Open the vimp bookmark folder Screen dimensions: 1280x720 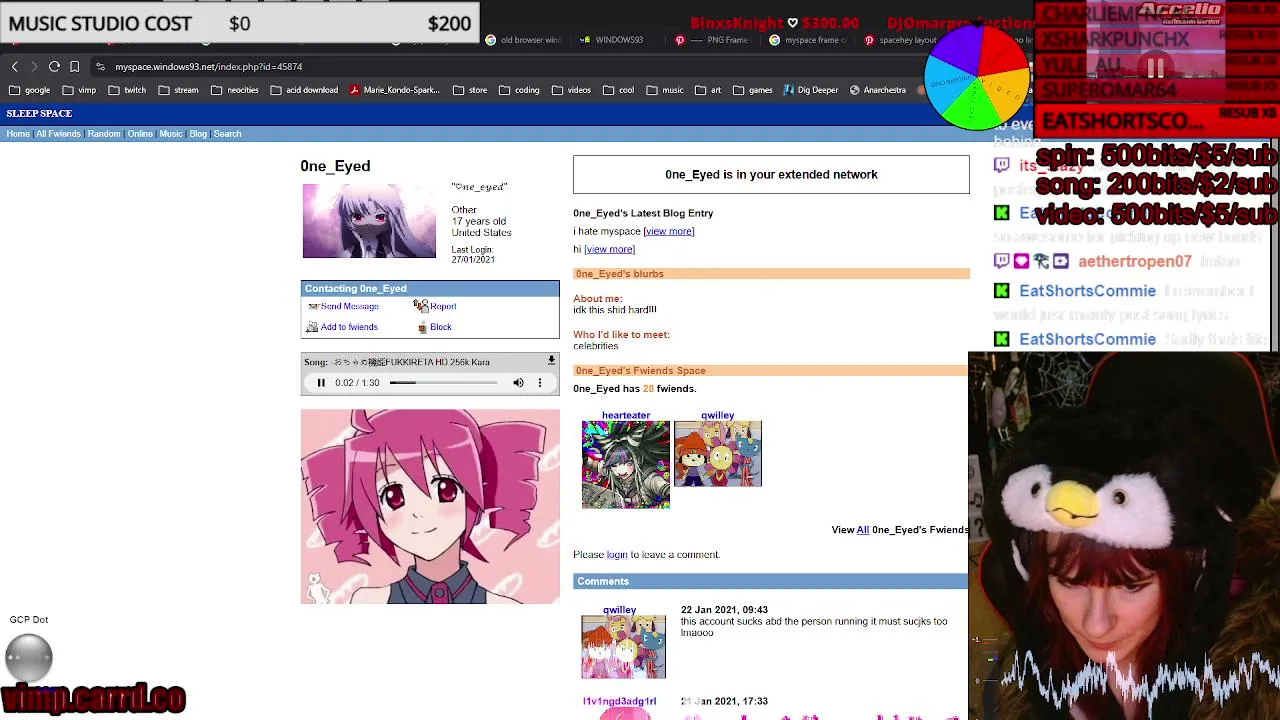tap(79, 90)
